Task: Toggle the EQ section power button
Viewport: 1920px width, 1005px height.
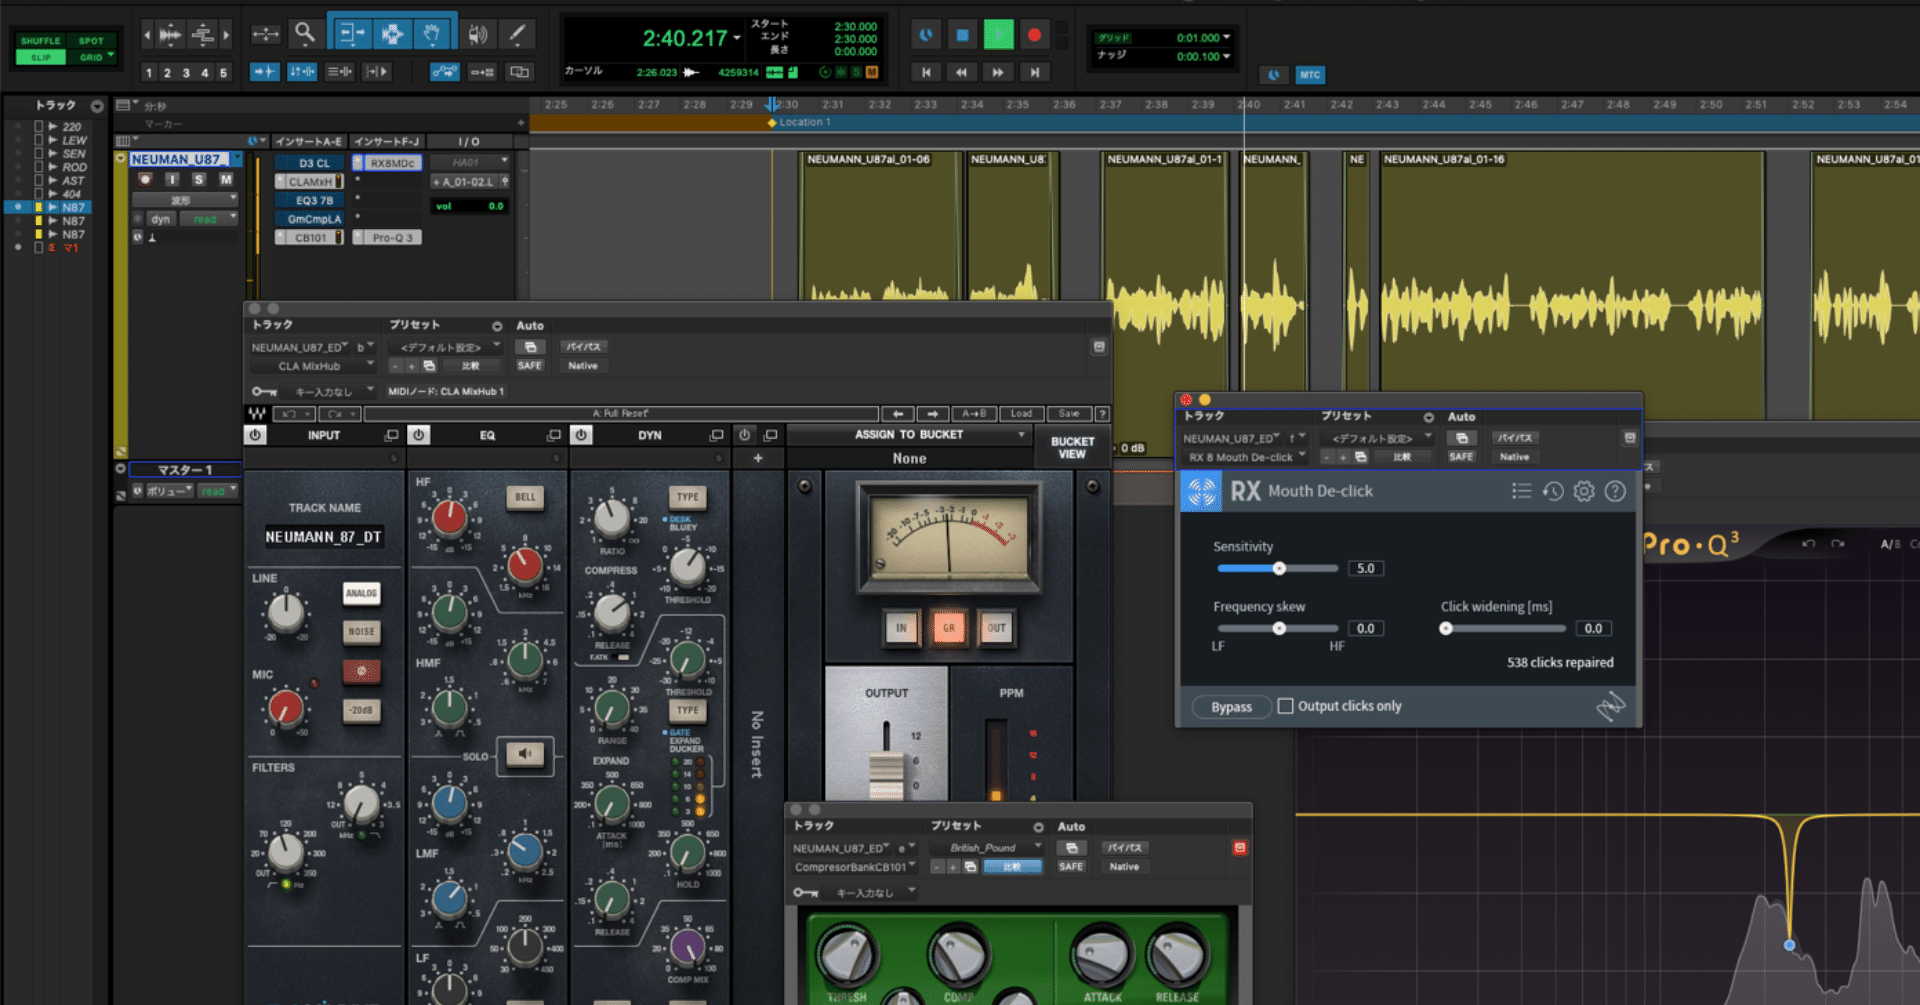Action: click(419, 435)
